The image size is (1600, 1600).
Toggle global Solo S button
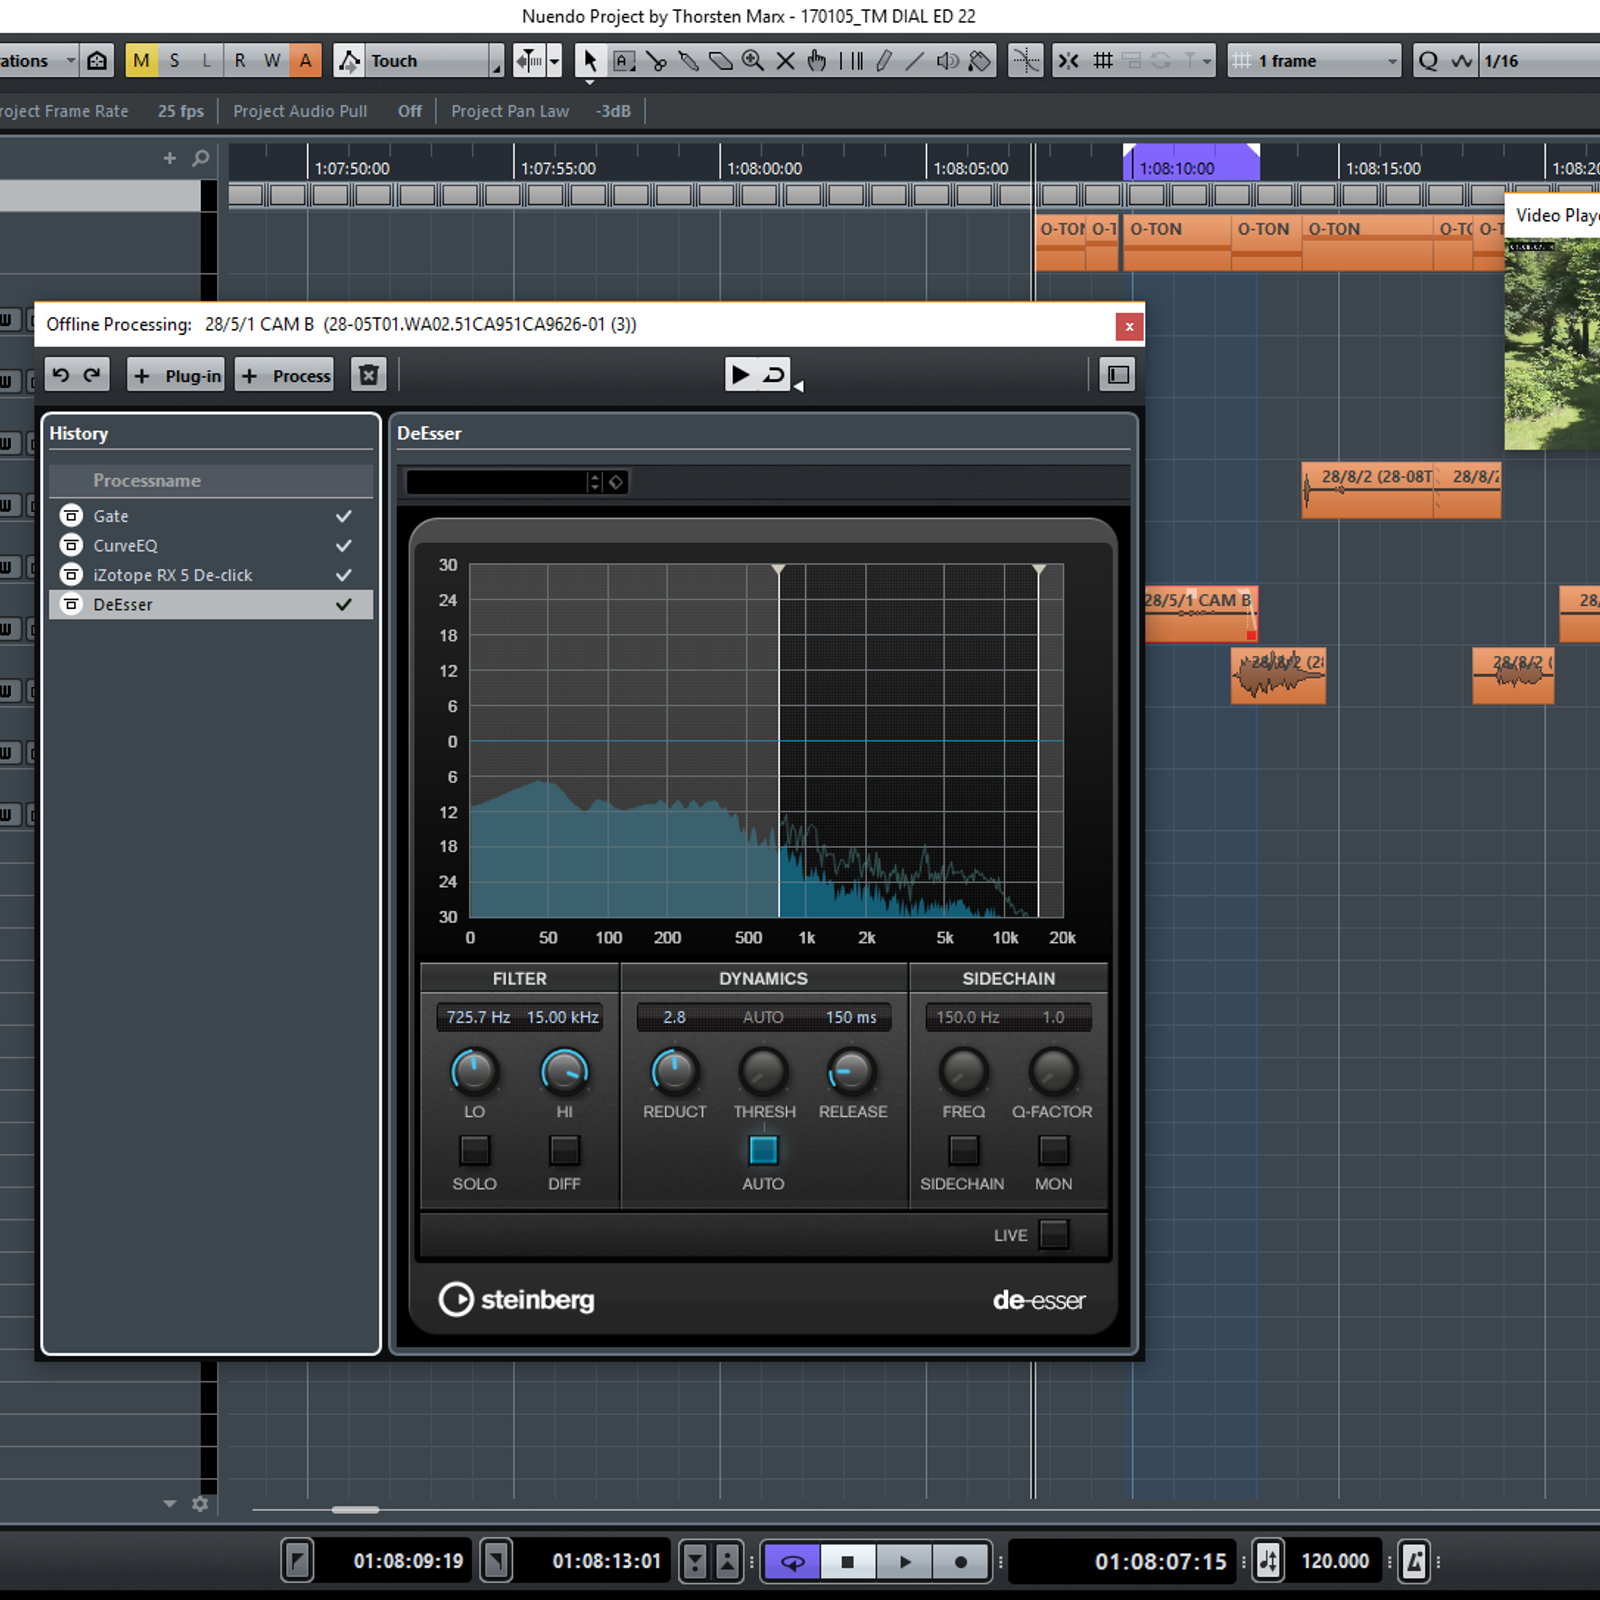(175, 61)
